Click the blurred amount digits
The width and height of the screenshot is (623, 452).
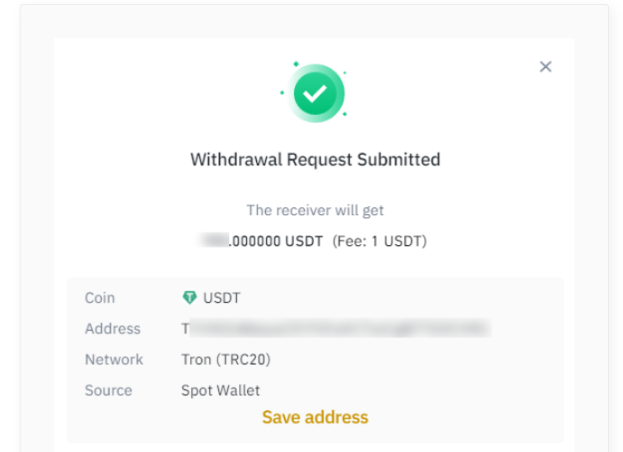pos(214,241)
